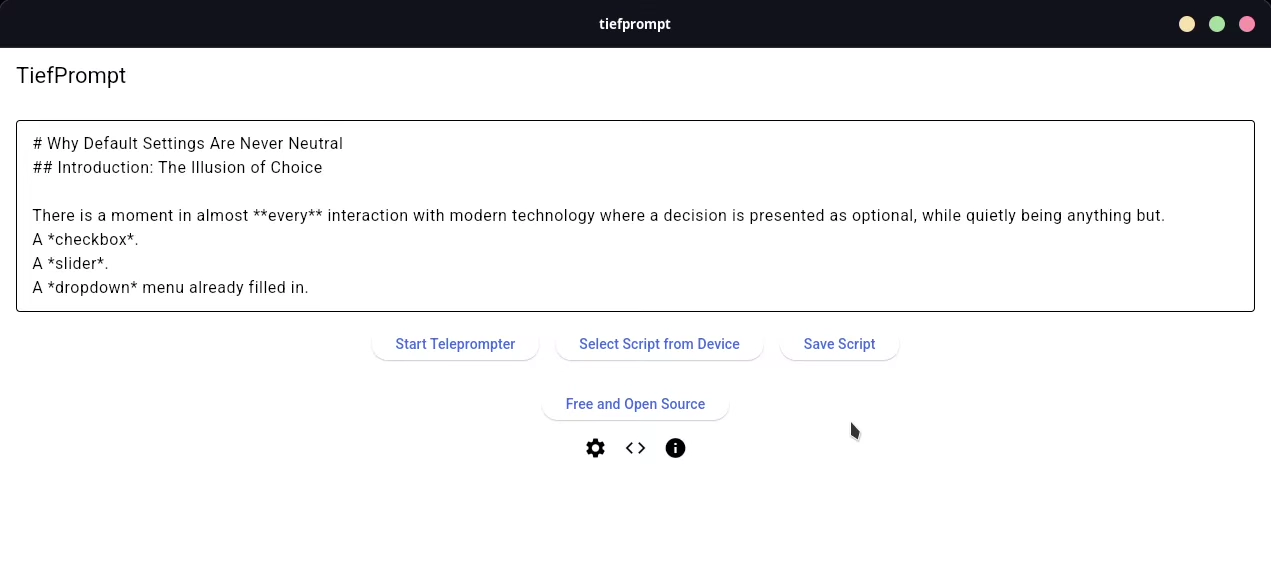Place cursor on the 'A *checkbox*.' line
The image size is (1271, 563).
click(85, 240)
